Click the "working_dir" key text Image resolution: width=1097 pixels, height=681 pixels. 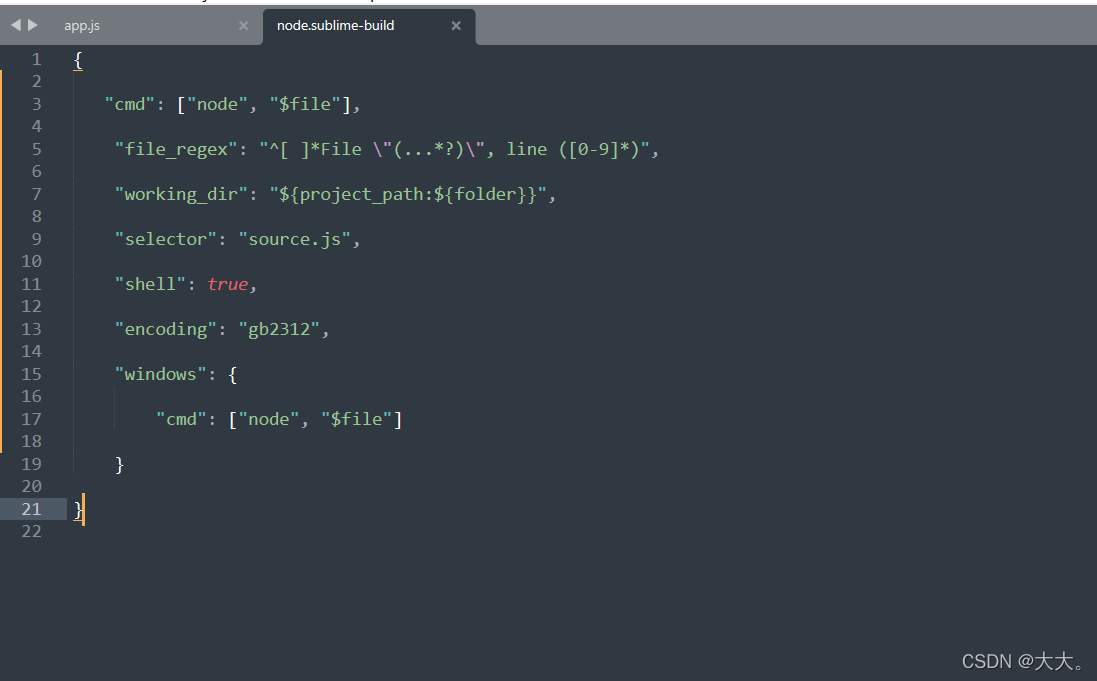(182, 193)
